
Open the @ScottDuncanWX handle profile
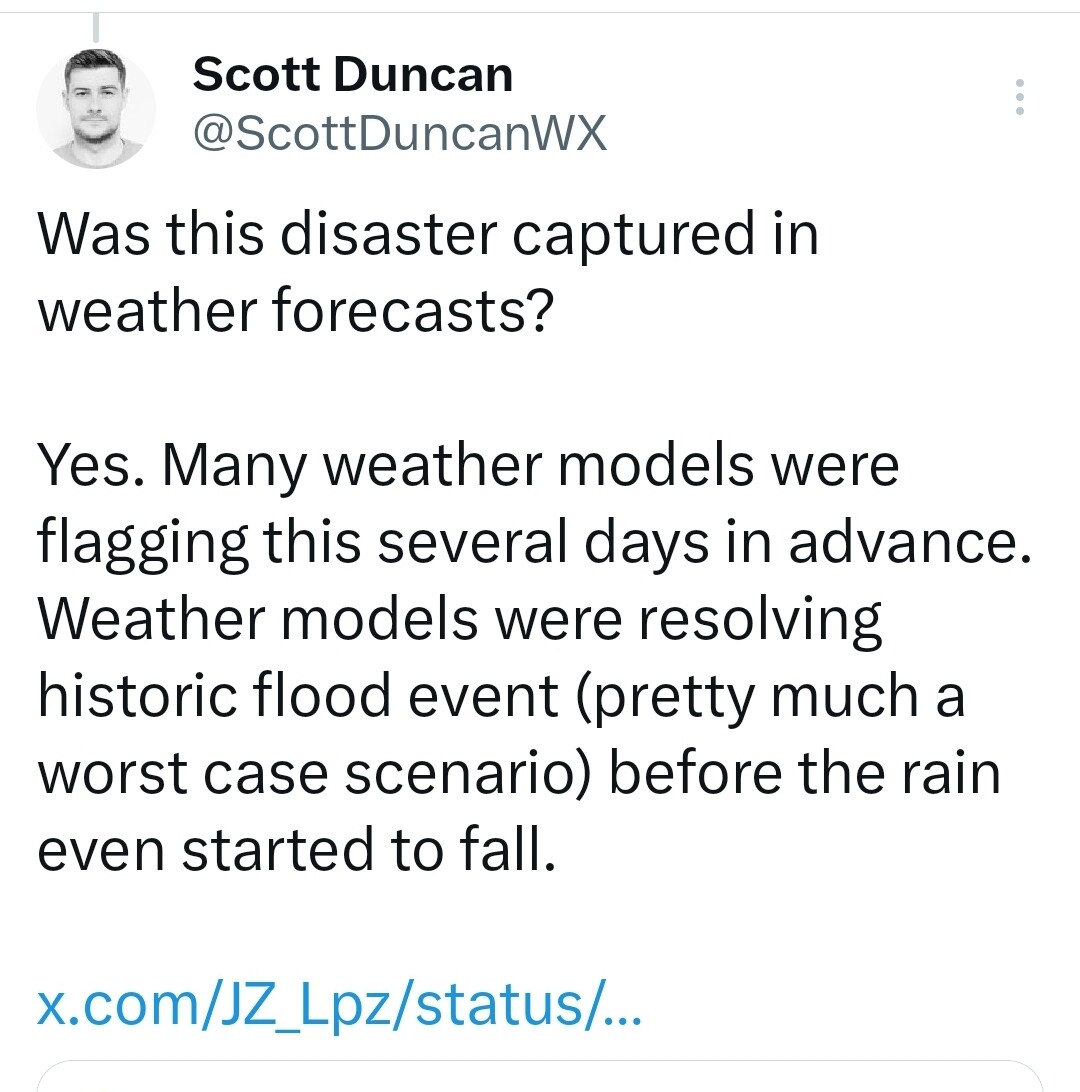click(400, 134)
